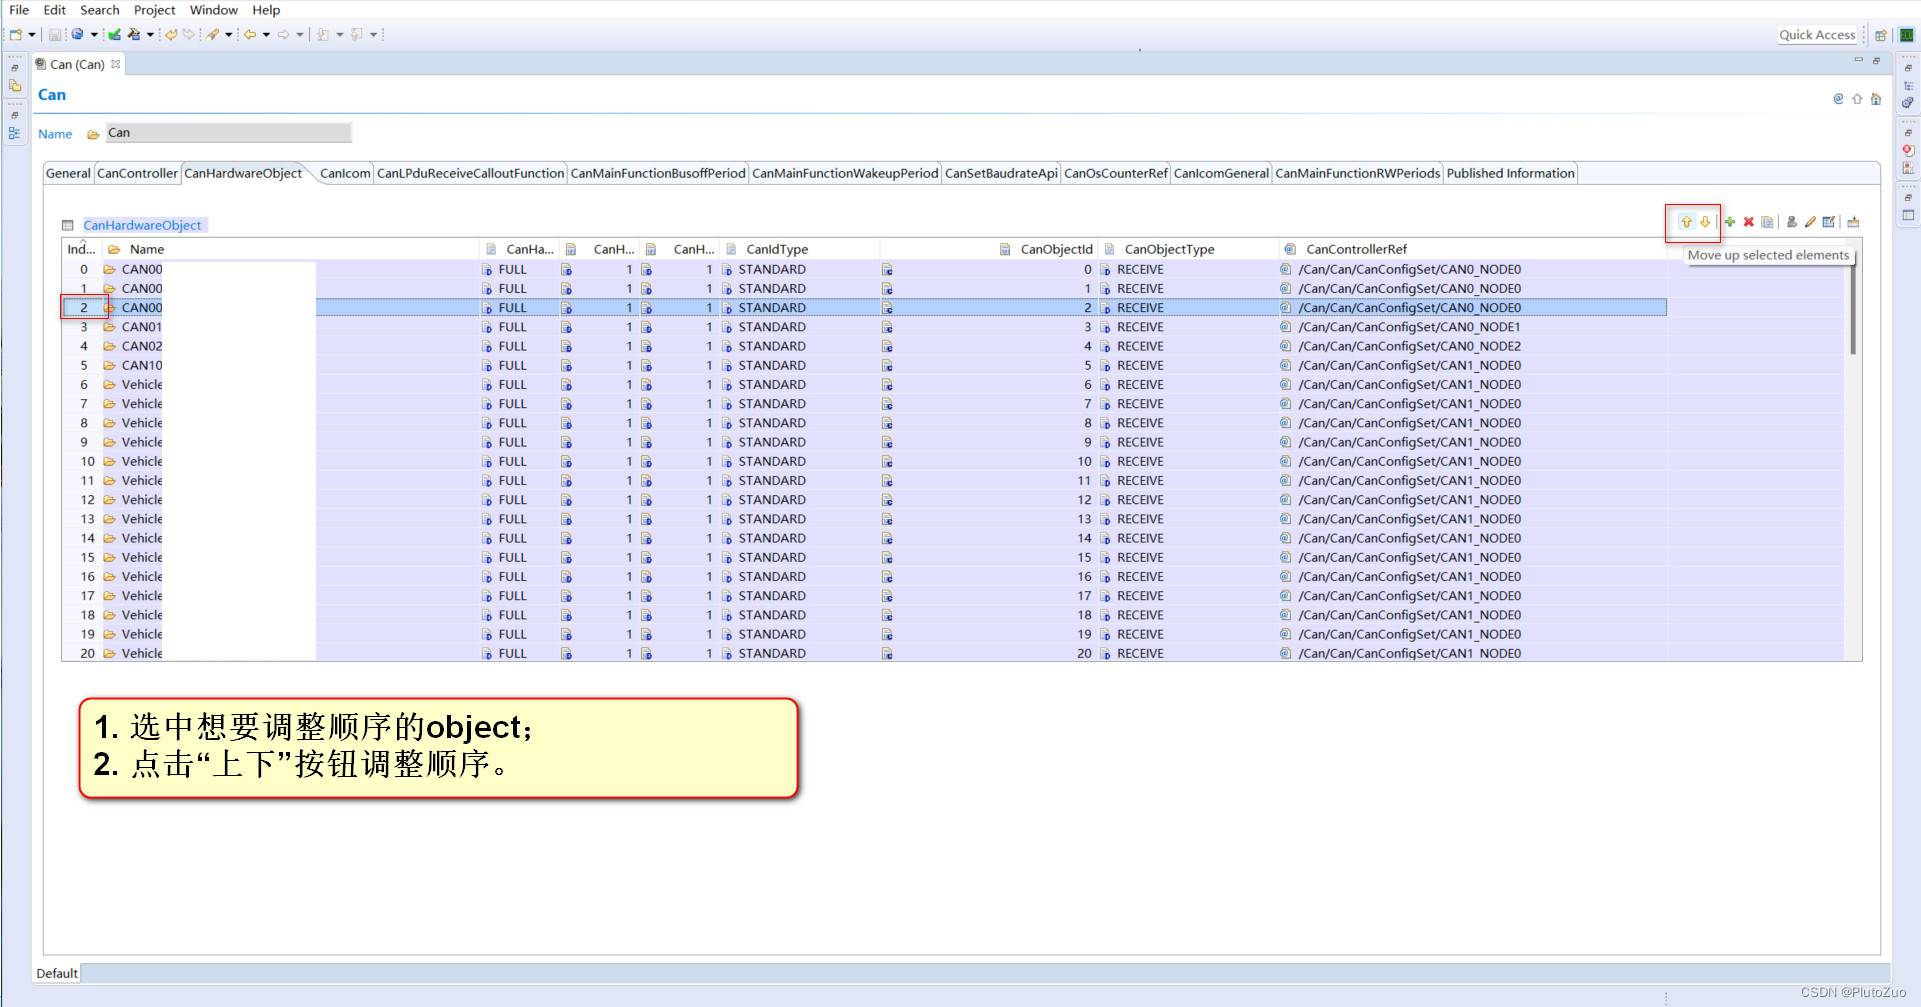Open the Search menu
1921x1007 pixels.
pos(100,10)
